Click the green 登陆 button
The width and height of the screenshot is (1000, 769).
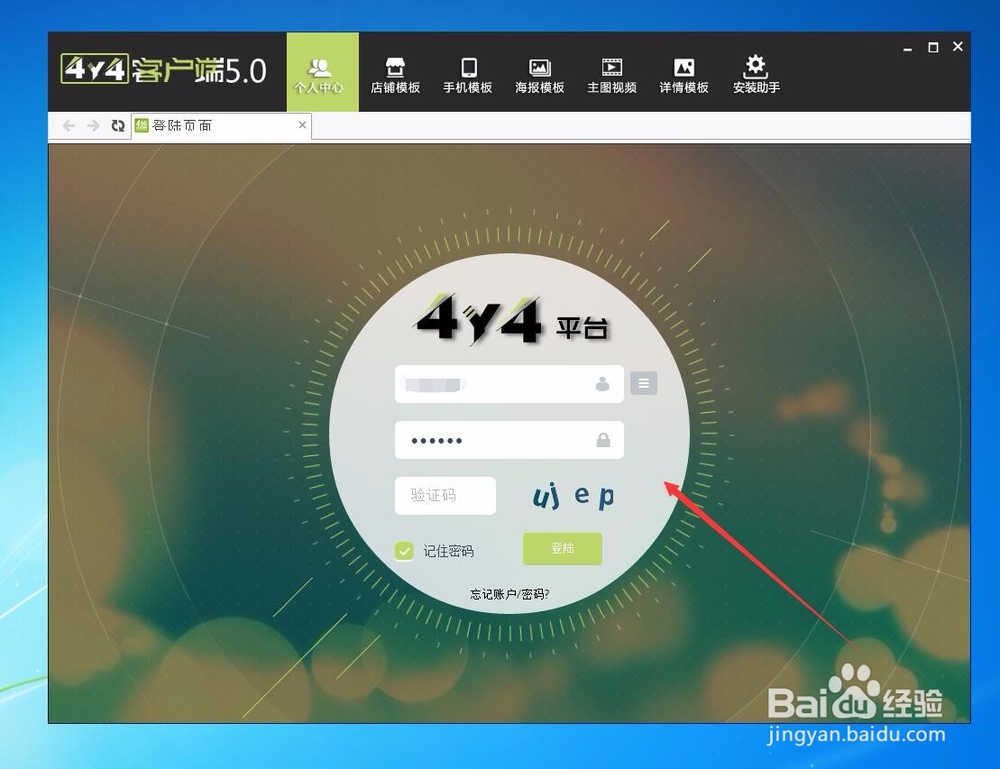tap(562, 548)
